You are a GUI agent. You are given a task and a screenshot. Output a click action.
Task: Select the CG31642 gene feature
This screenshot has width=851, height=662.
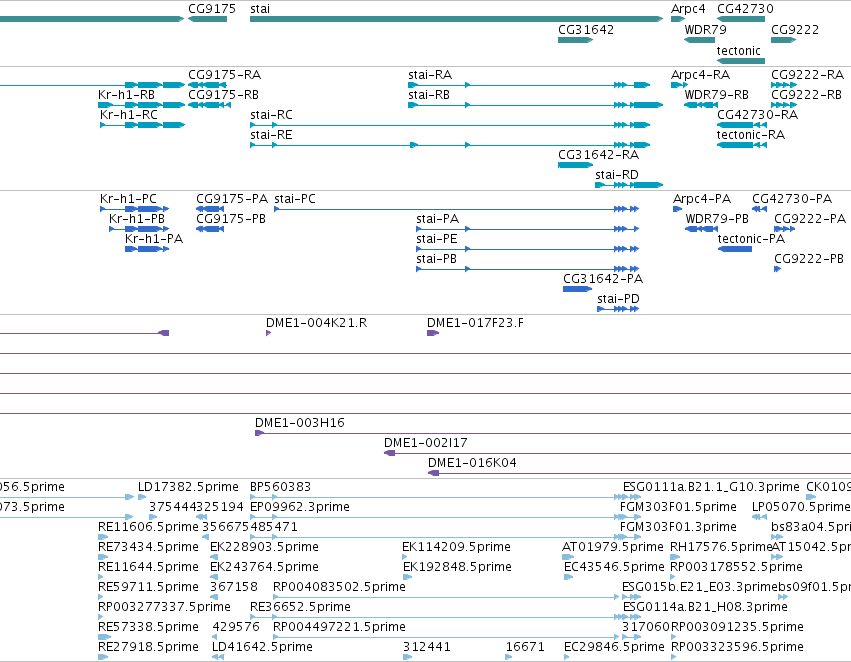575,40
